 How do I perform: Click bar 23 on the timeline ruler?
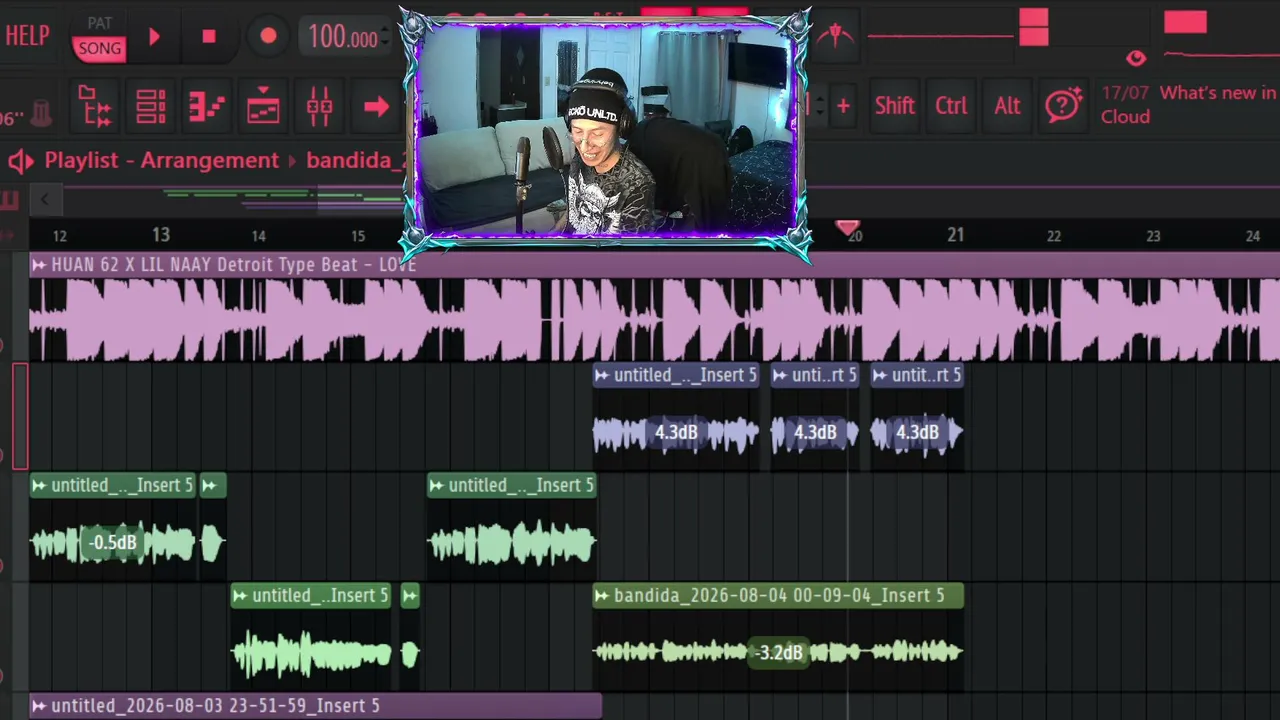click(1153, 236)
